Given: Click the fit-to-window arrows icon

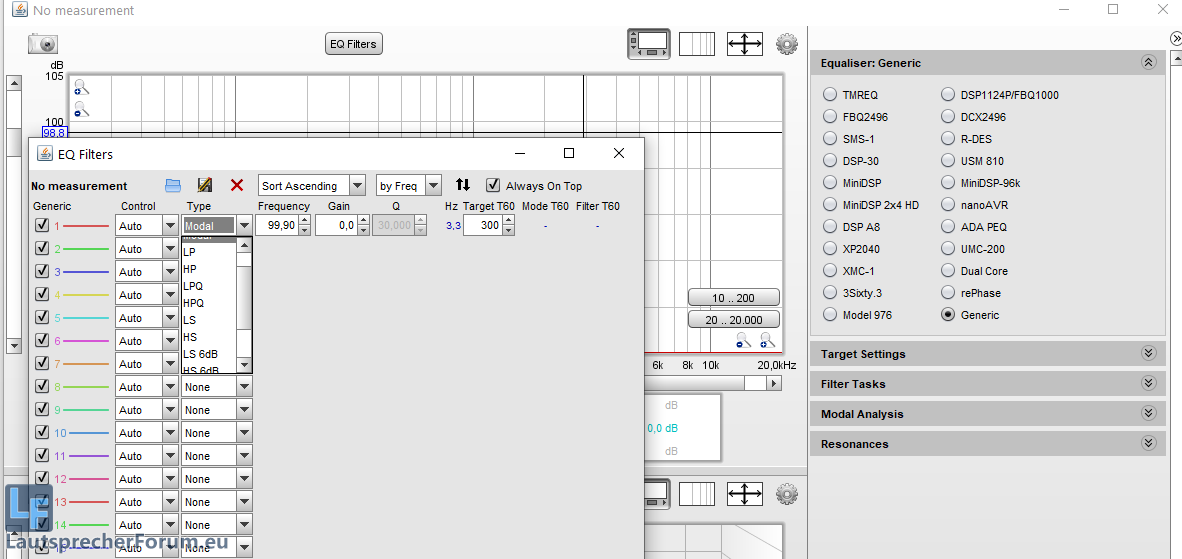Looking at the screenshot, I should coord(744,44).
